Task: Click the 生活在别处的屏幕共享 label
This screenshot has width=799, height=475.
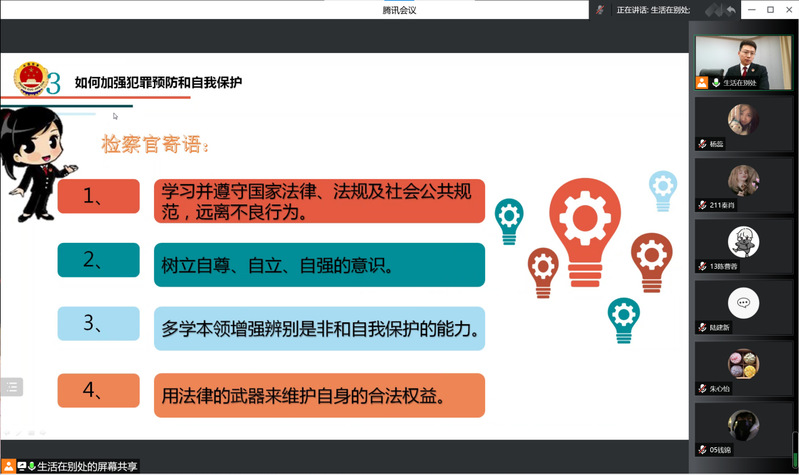Action: 88,466
